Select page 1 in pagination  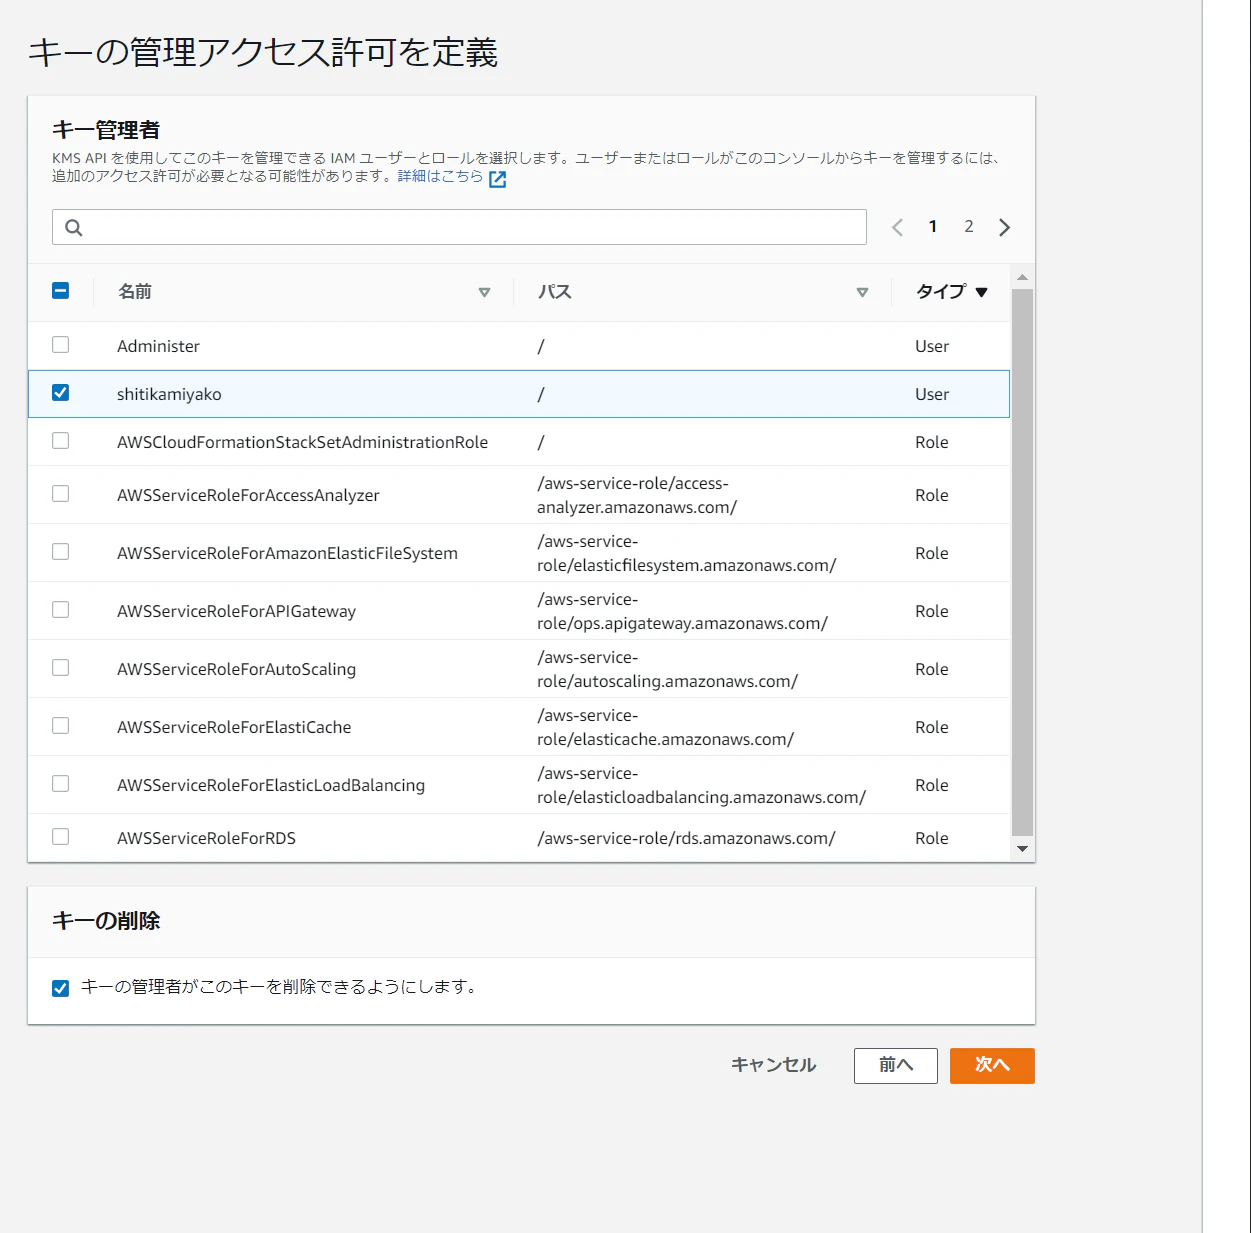pyautogui.click(x=933, y=227)
